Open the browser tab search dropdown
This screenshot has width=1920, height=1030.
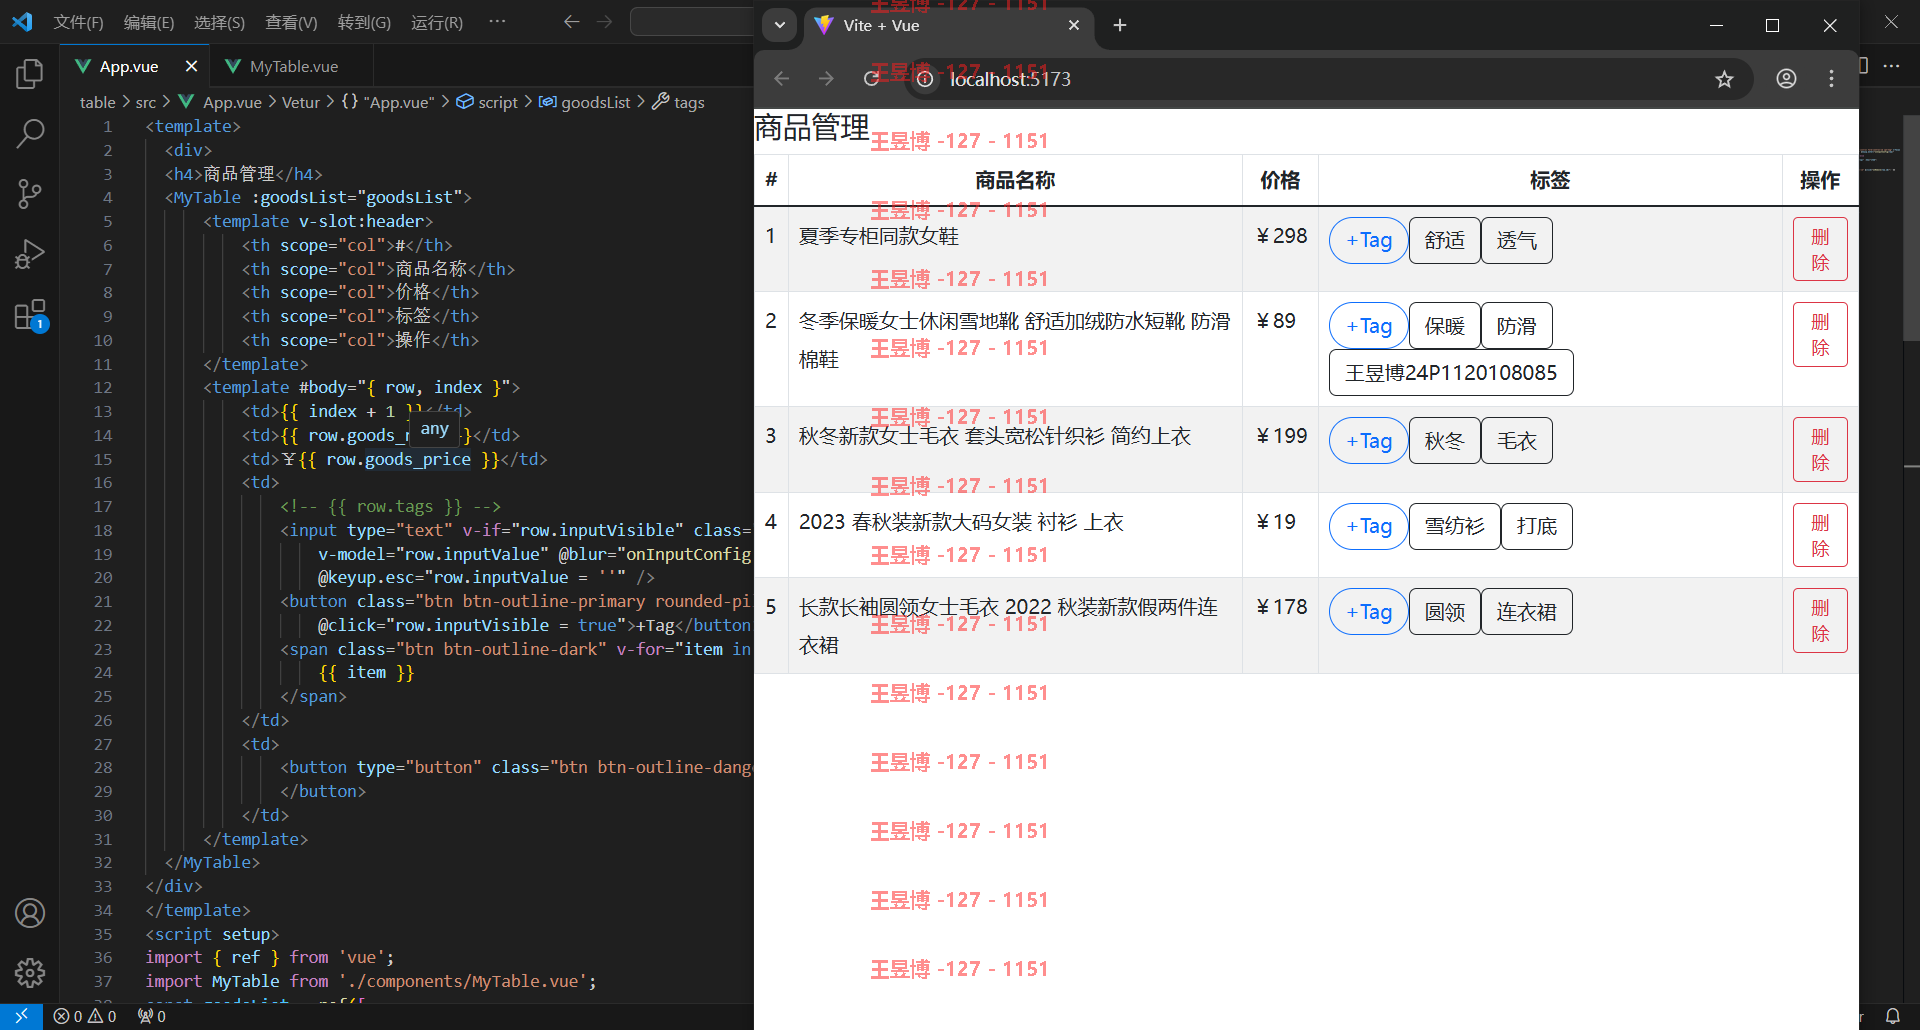[779, 26]
